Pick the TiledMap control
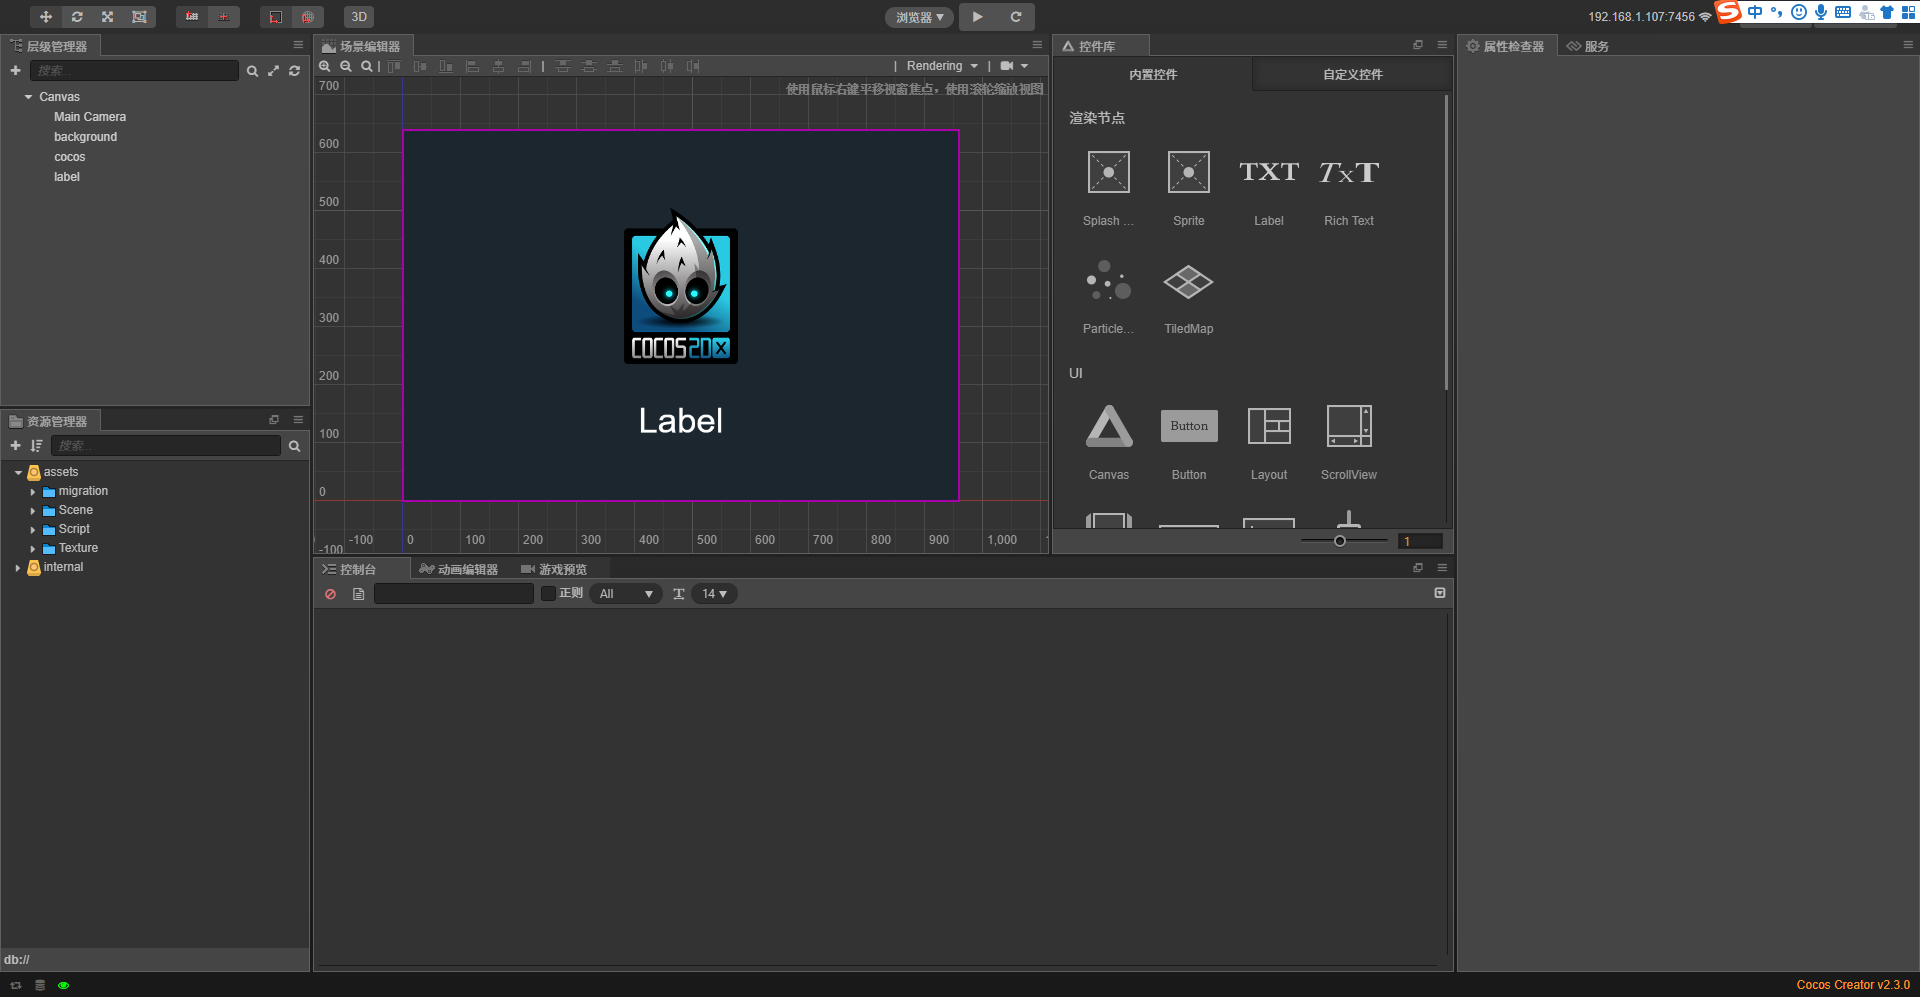The height and width of the screenshot is (997, 1920). point(1188,296)
